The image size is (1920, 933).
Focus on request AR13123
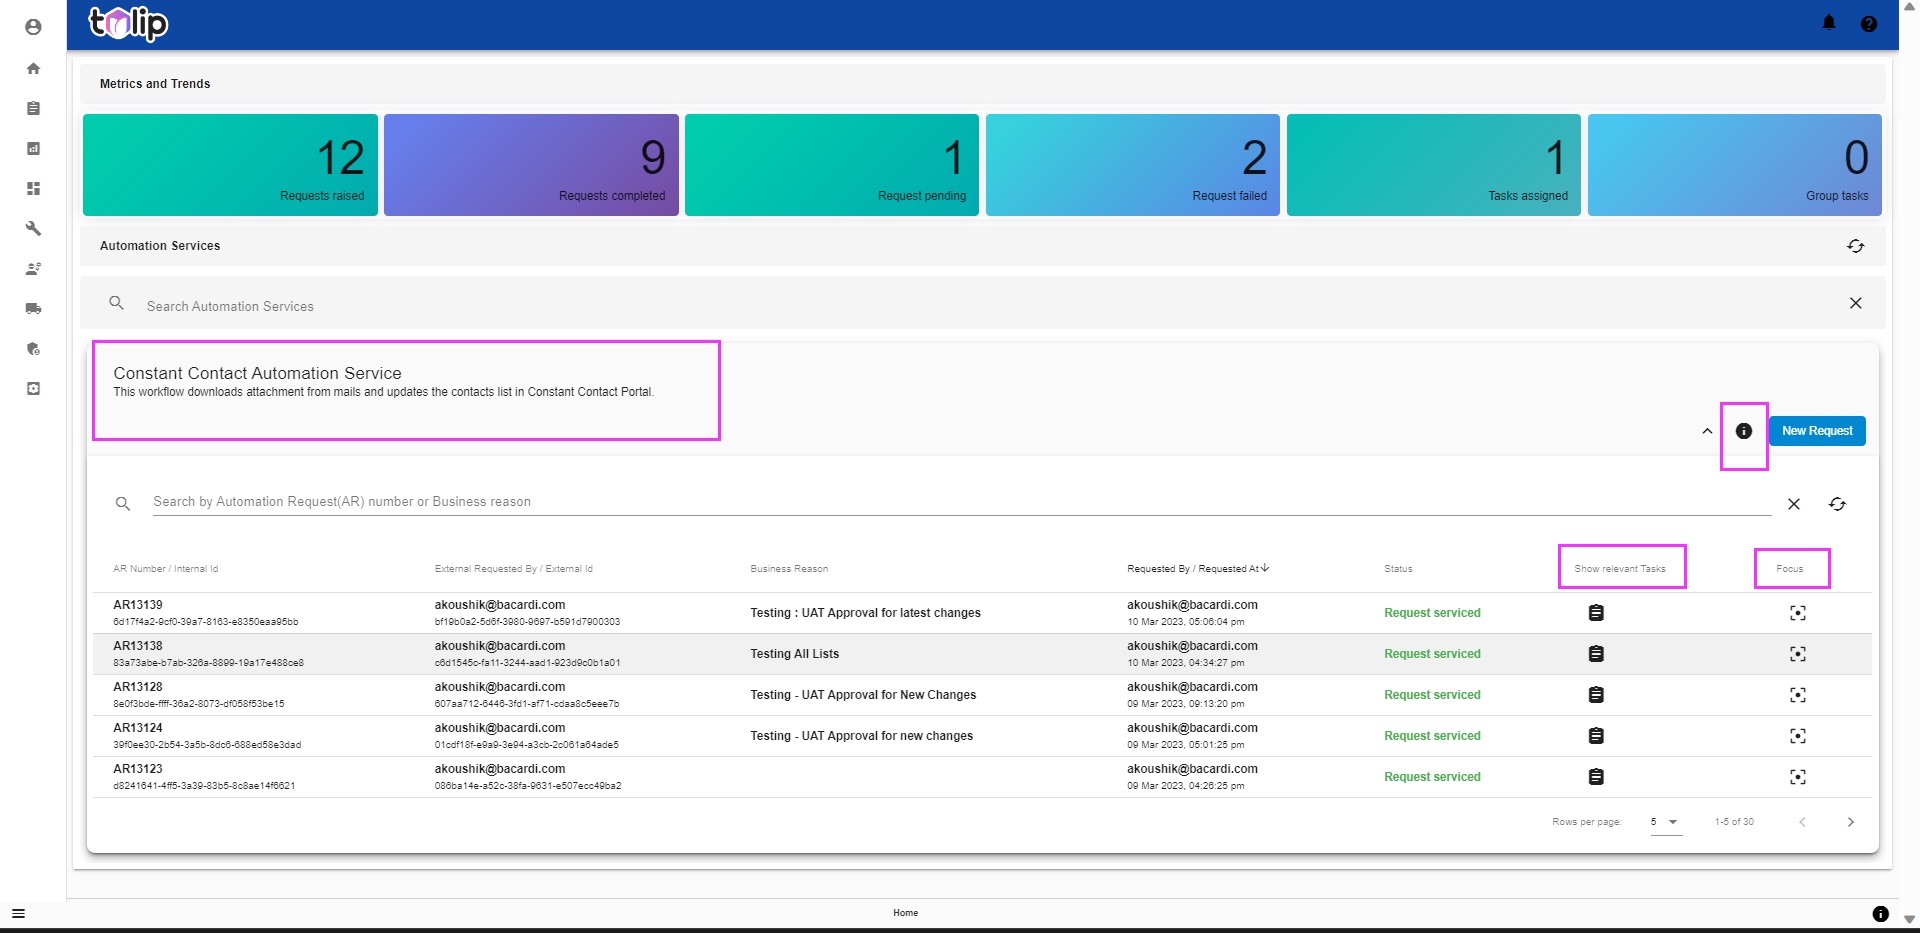pos(1798,777)
